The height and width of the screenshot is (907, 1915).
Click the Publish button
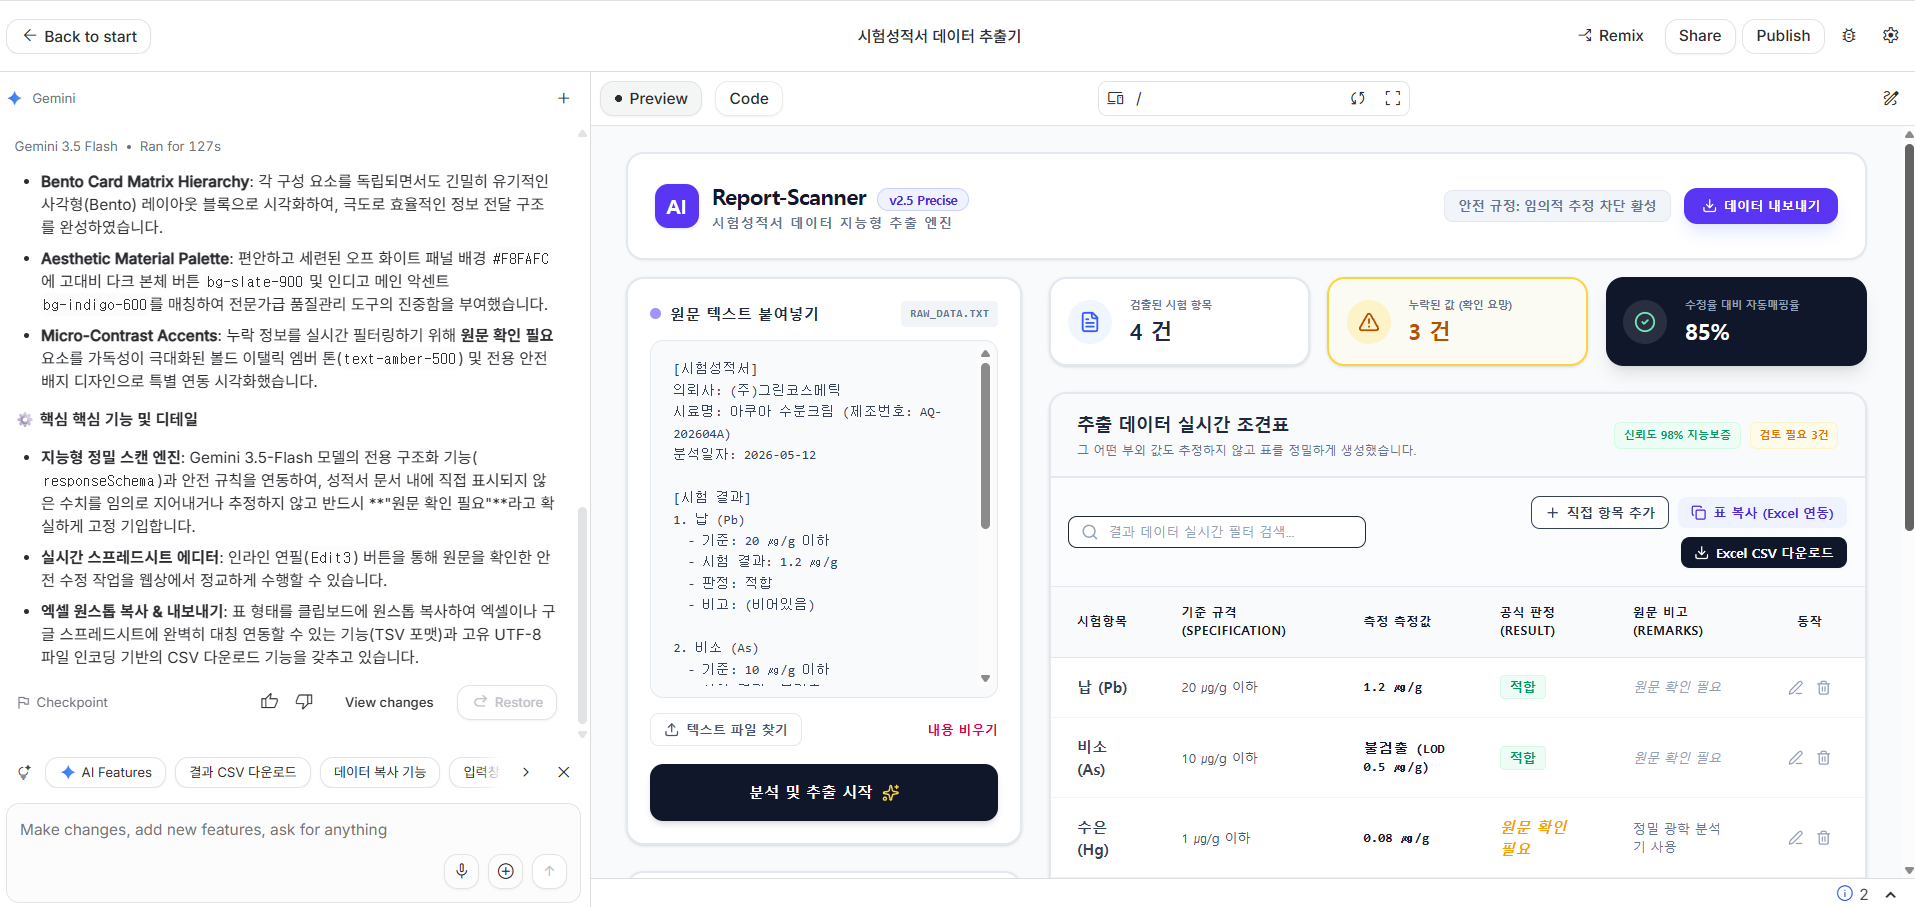tap(1782, 36)
